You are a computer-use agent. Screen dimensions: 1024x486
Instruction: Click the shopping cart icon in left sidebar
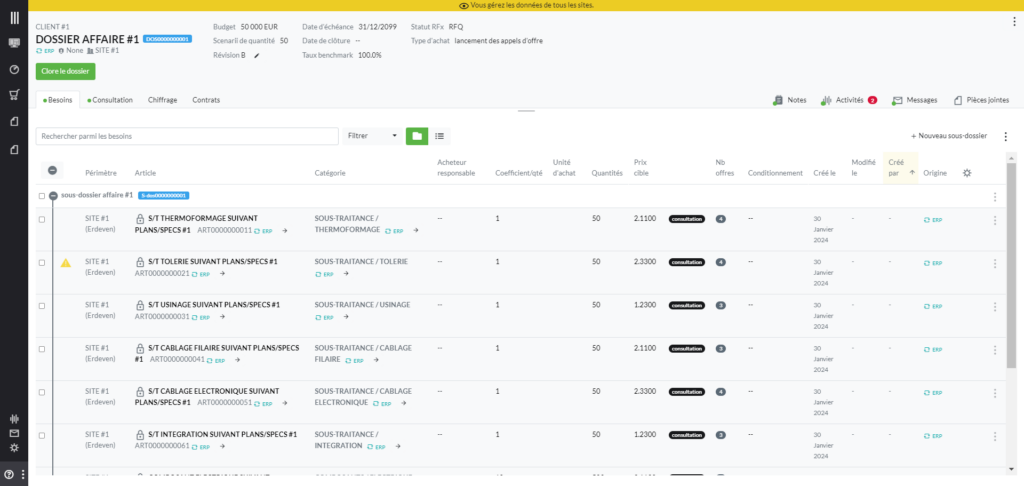pyautogui.click(x=14, y=95)
